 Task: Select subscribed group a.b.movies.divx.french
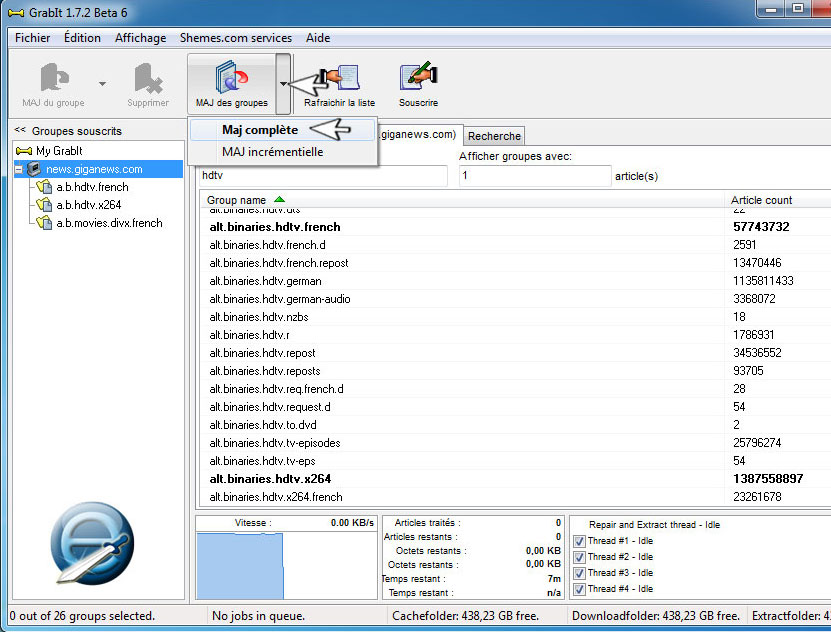point(109,223)
